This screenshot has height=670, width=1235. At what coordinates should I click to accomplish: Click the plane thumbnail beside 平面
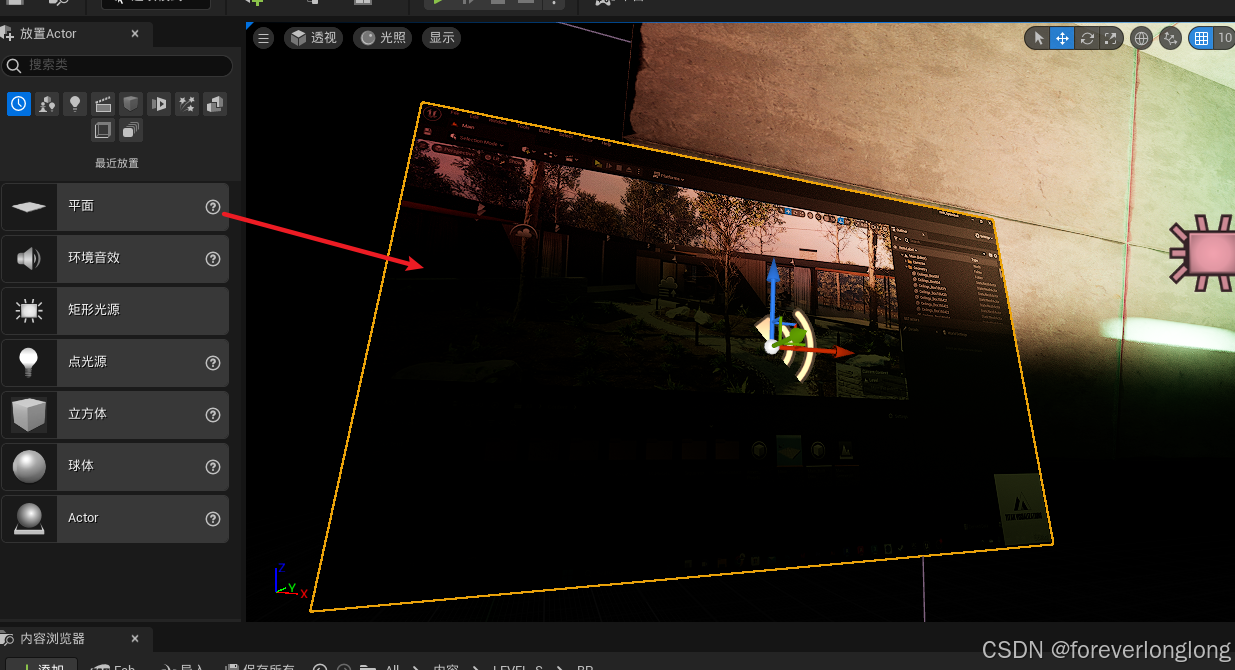(29, 207)
